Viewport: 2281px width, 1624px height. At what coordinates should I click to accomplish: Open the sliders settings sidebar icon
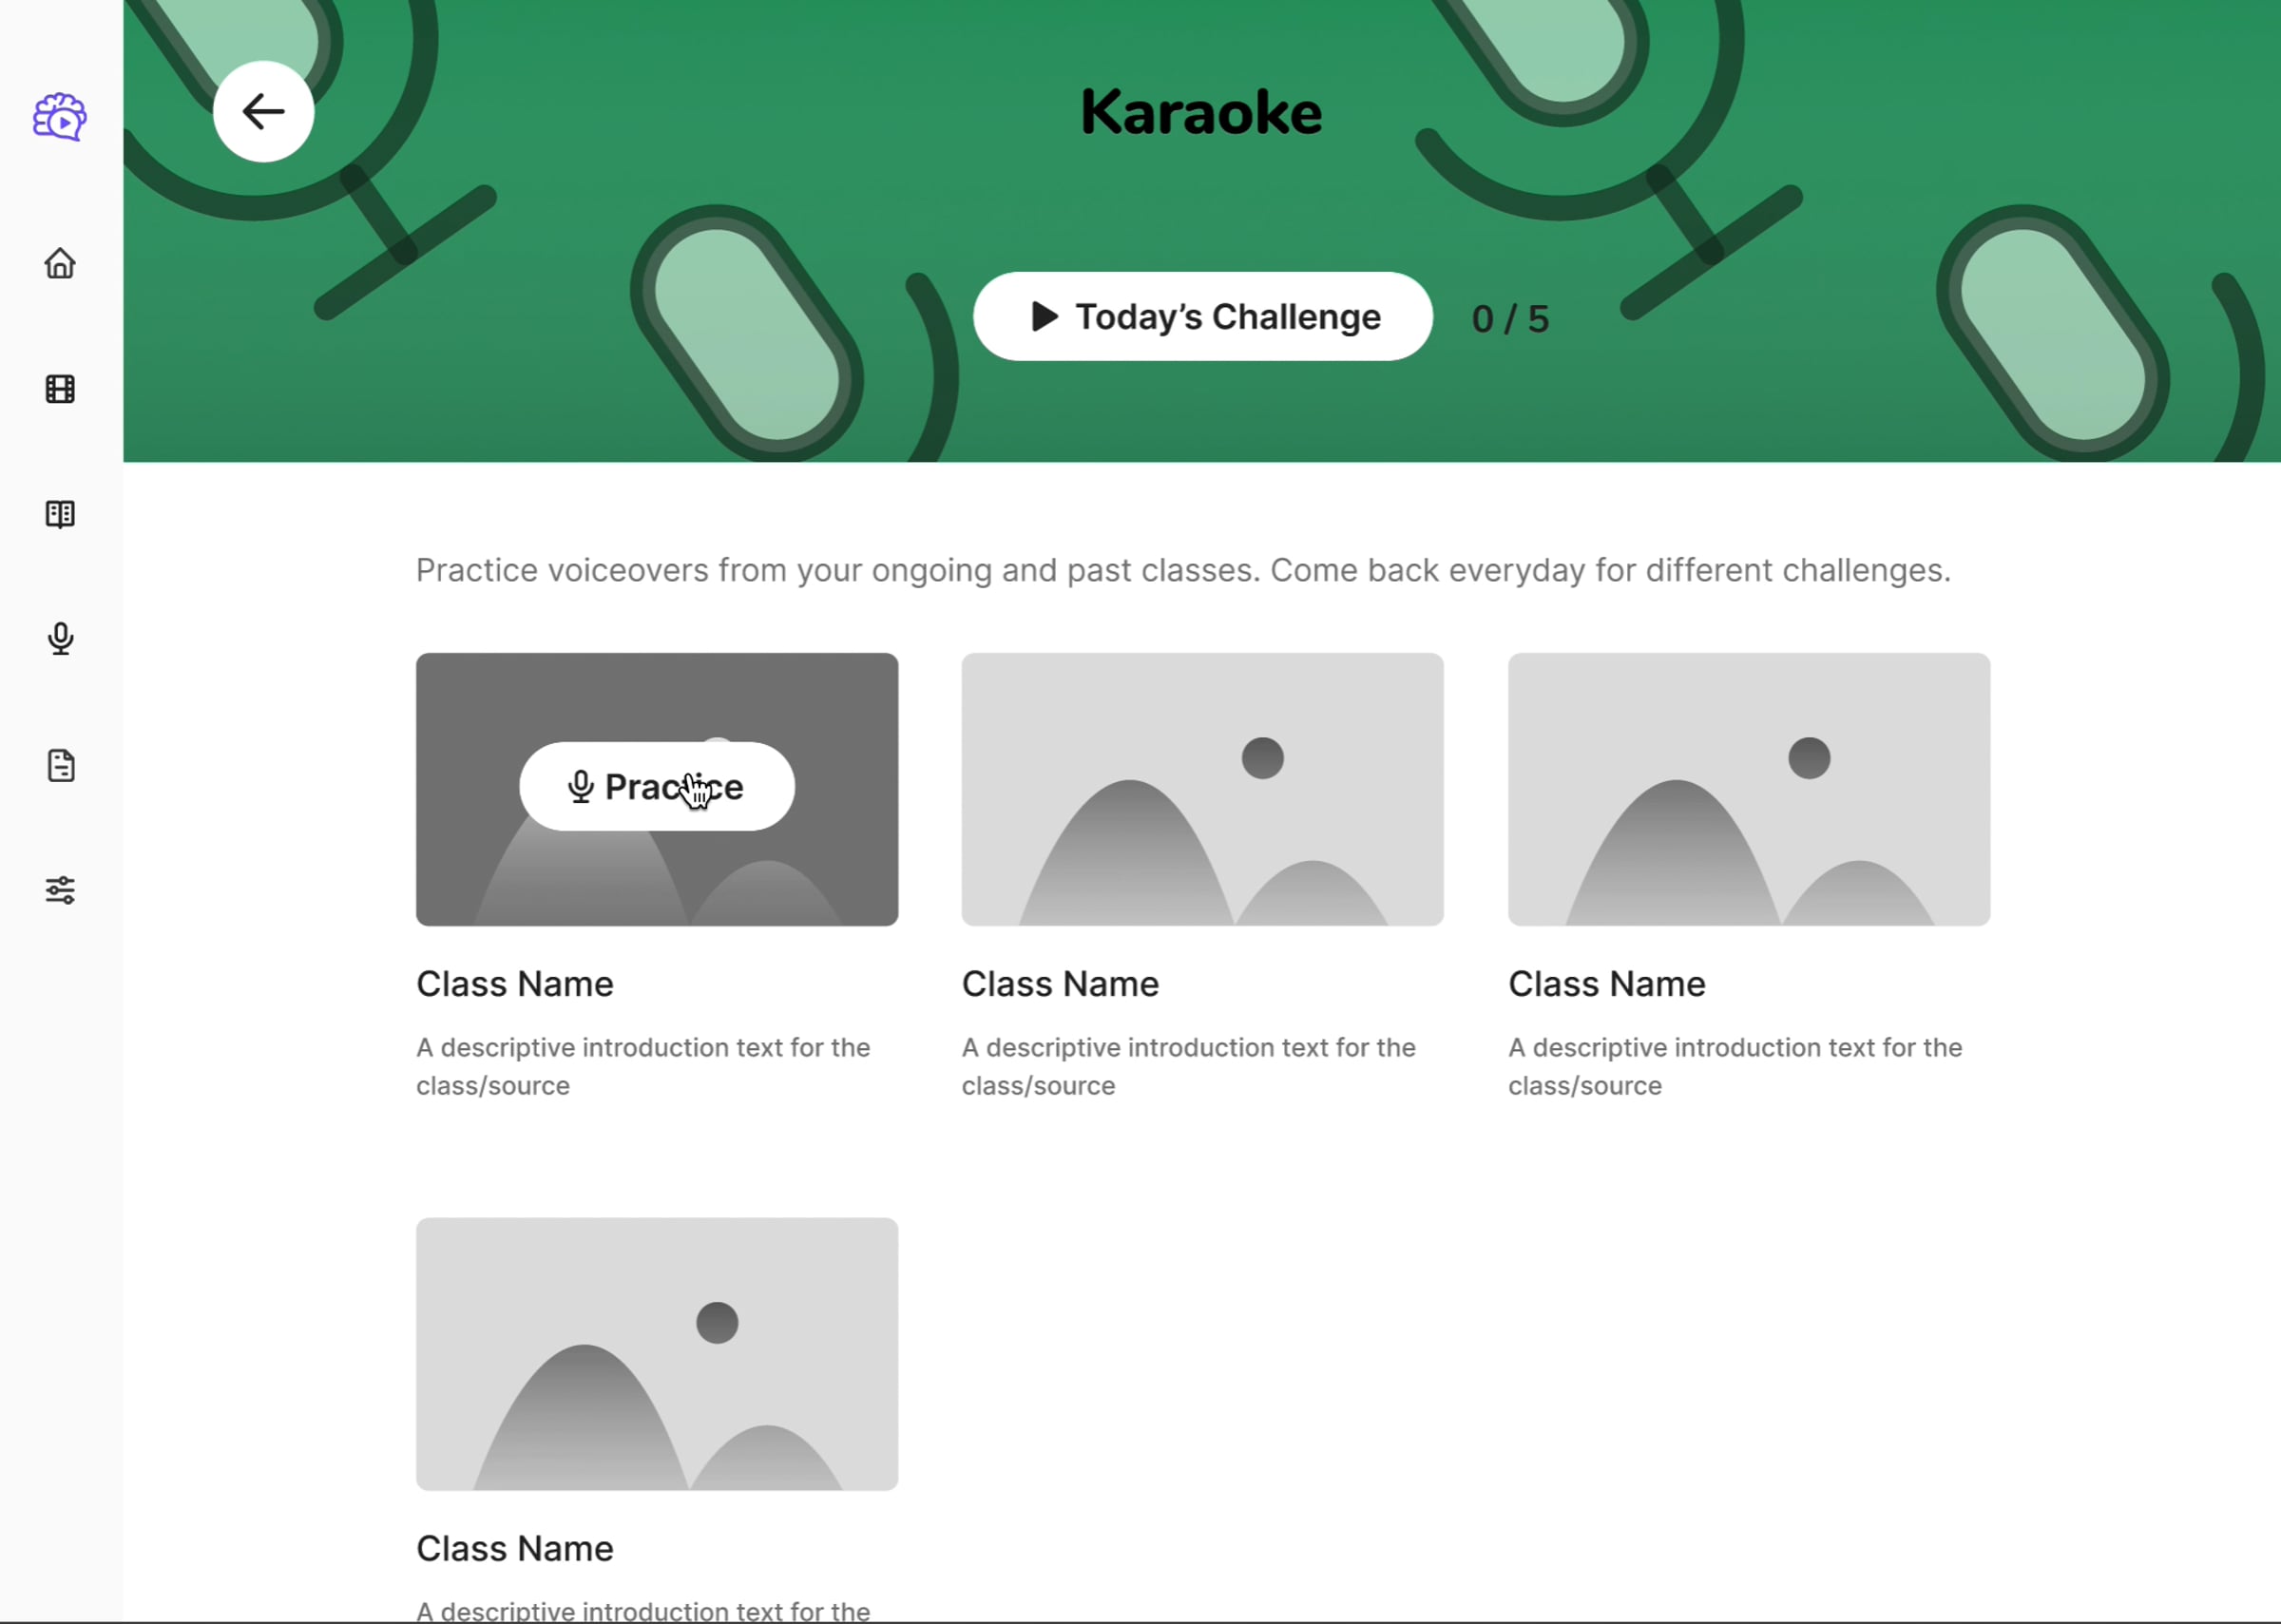pyautogui.click(x=60, y=890)
